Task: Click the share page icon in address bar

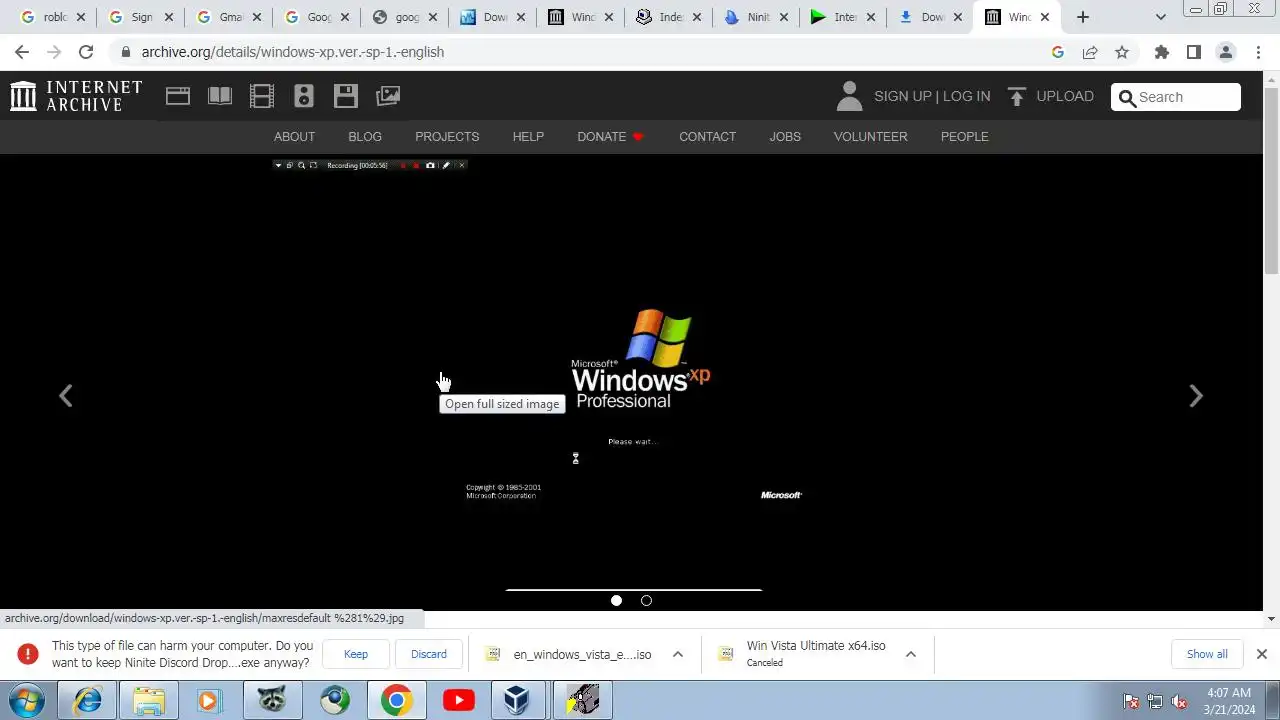Action: click(1090, 52)
